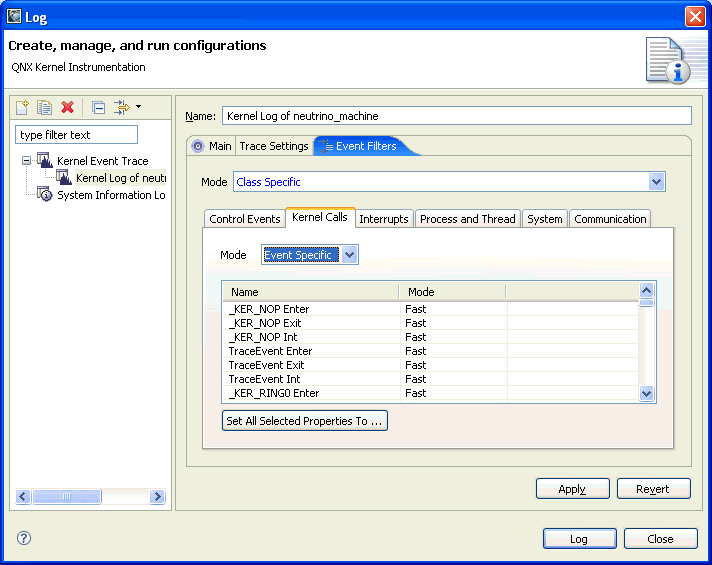The width and height of the screenshot is (712, 565).
Task: Open the Class Specific mode dropdown
Action: (656, 182)
